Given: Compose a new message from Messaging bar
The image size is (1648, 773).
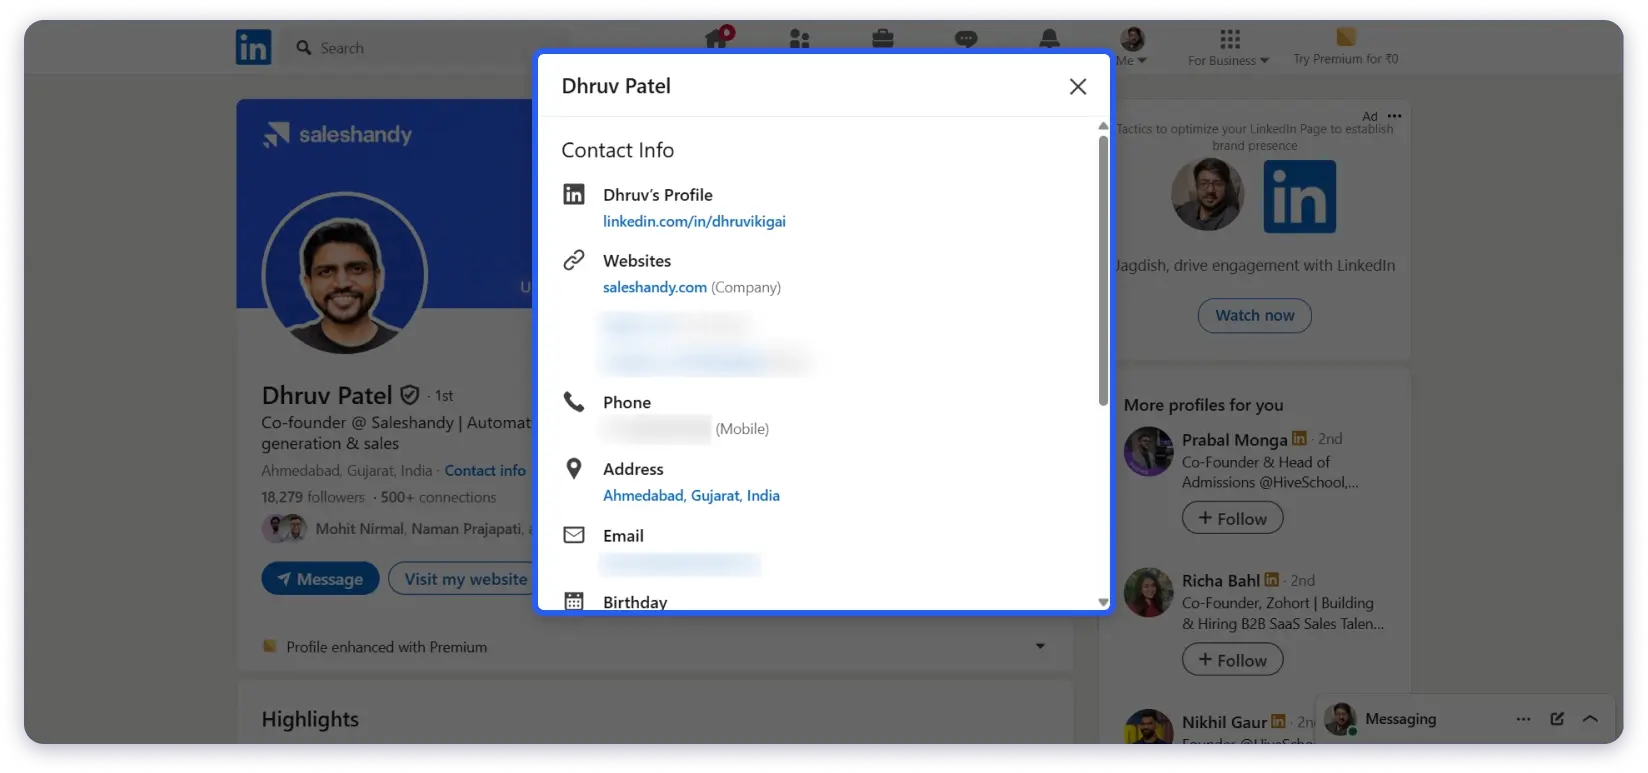Looking at the screenshot, I should 1557,719.
